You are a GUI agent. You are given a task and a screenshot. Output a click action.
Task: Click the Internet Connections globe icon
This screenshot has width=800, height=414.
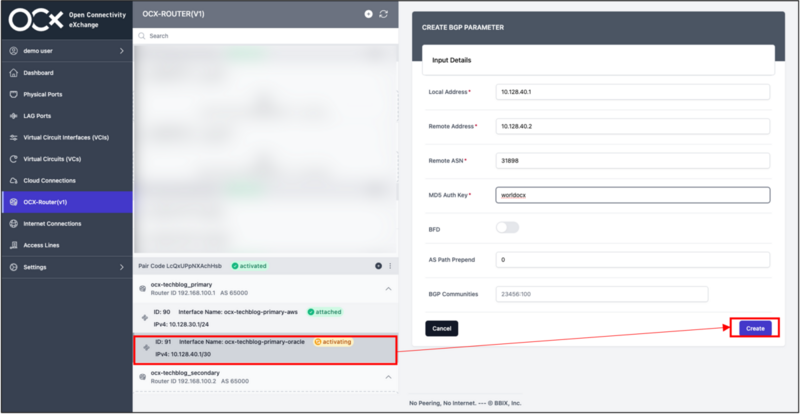click(14, 224)
